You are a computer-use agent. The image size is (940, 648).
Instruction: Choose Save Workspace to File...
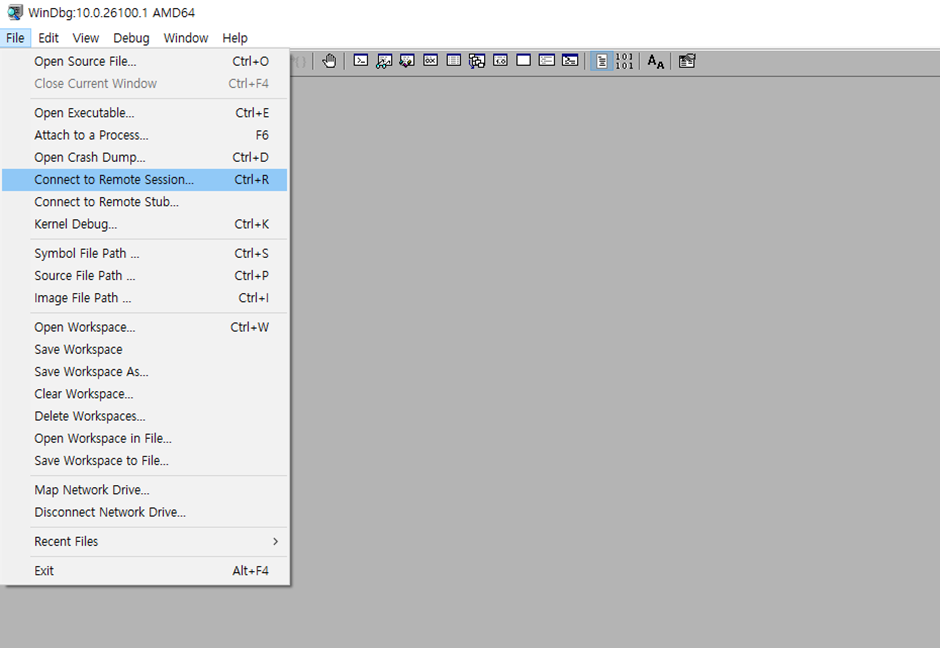144,460
